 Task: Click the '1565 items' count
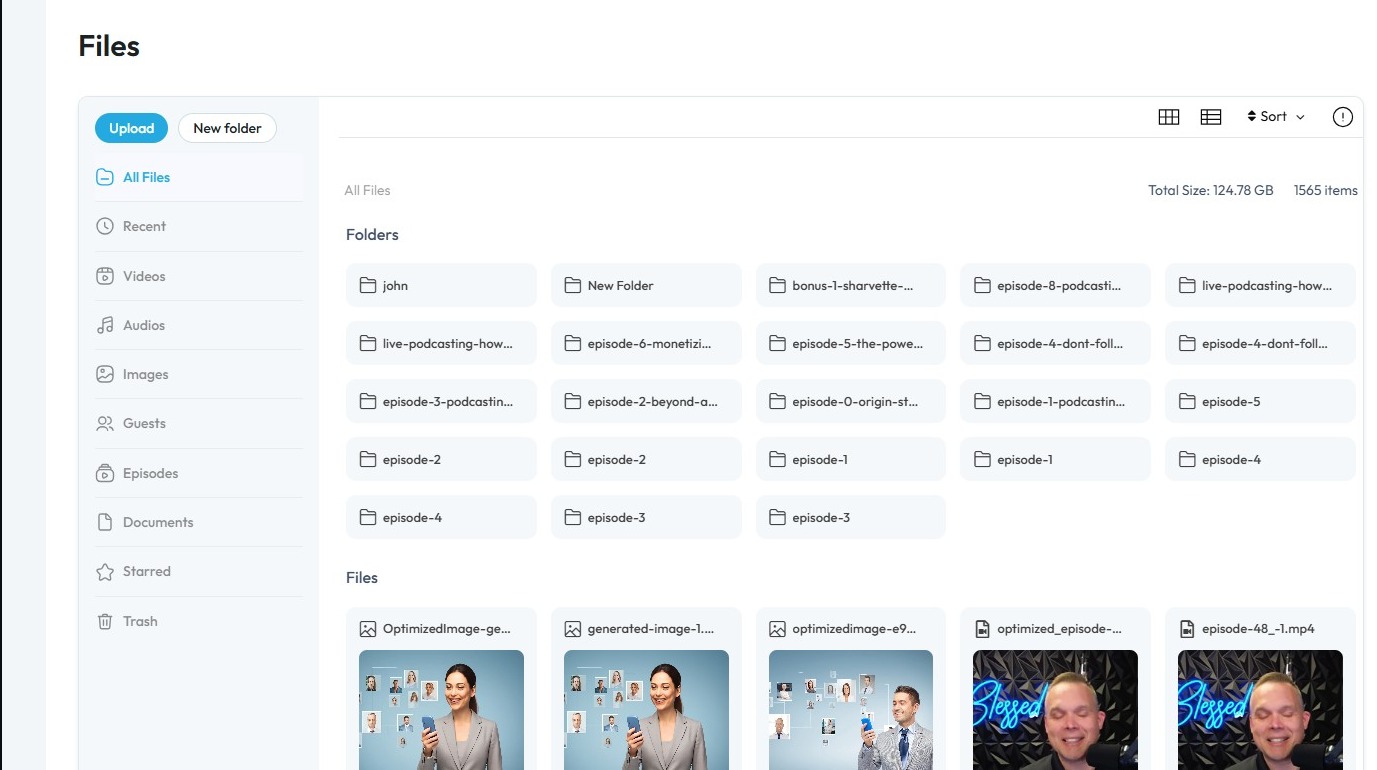(x=1326, y=190)
